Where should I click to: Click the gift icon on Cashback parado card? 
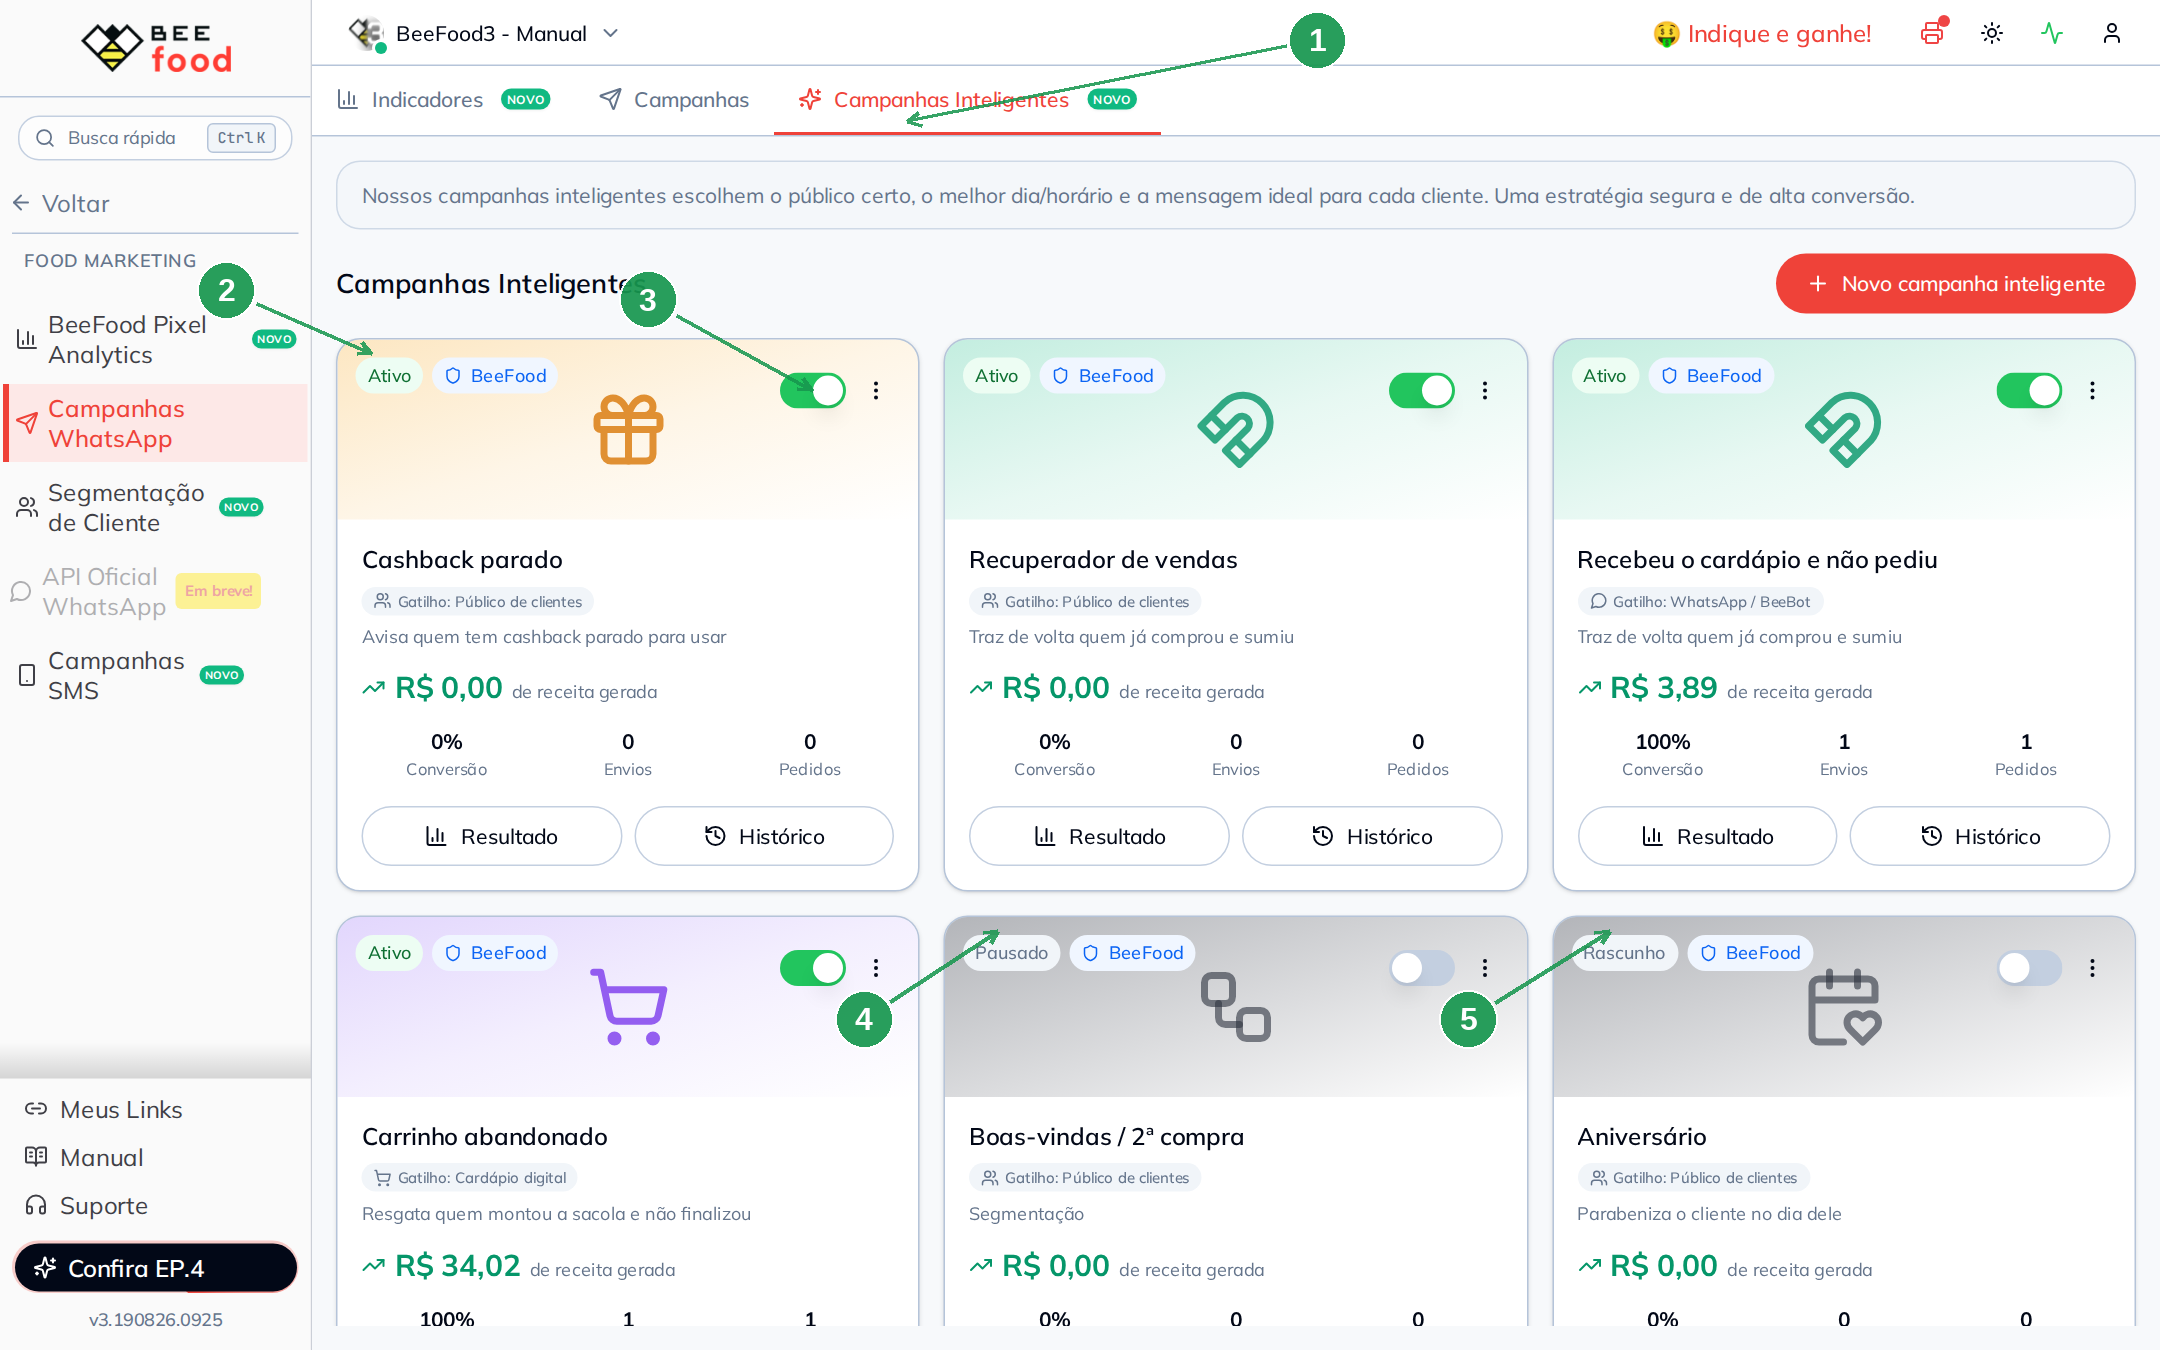[x=628, y=430]
